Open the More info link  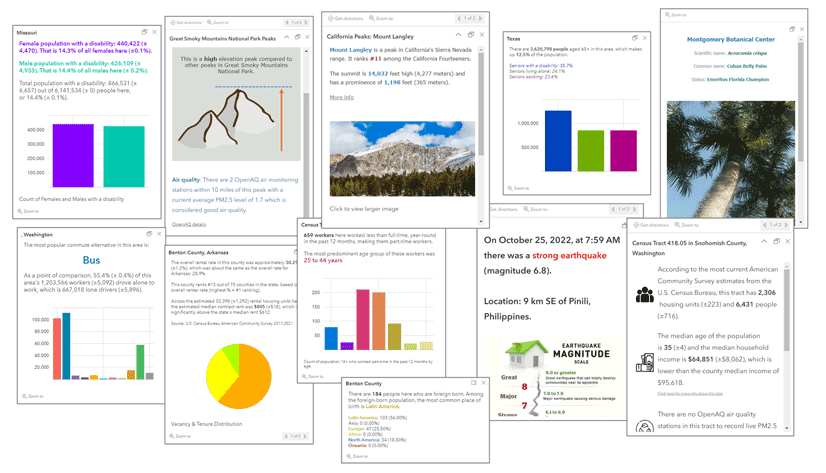(x=342, y=97)
